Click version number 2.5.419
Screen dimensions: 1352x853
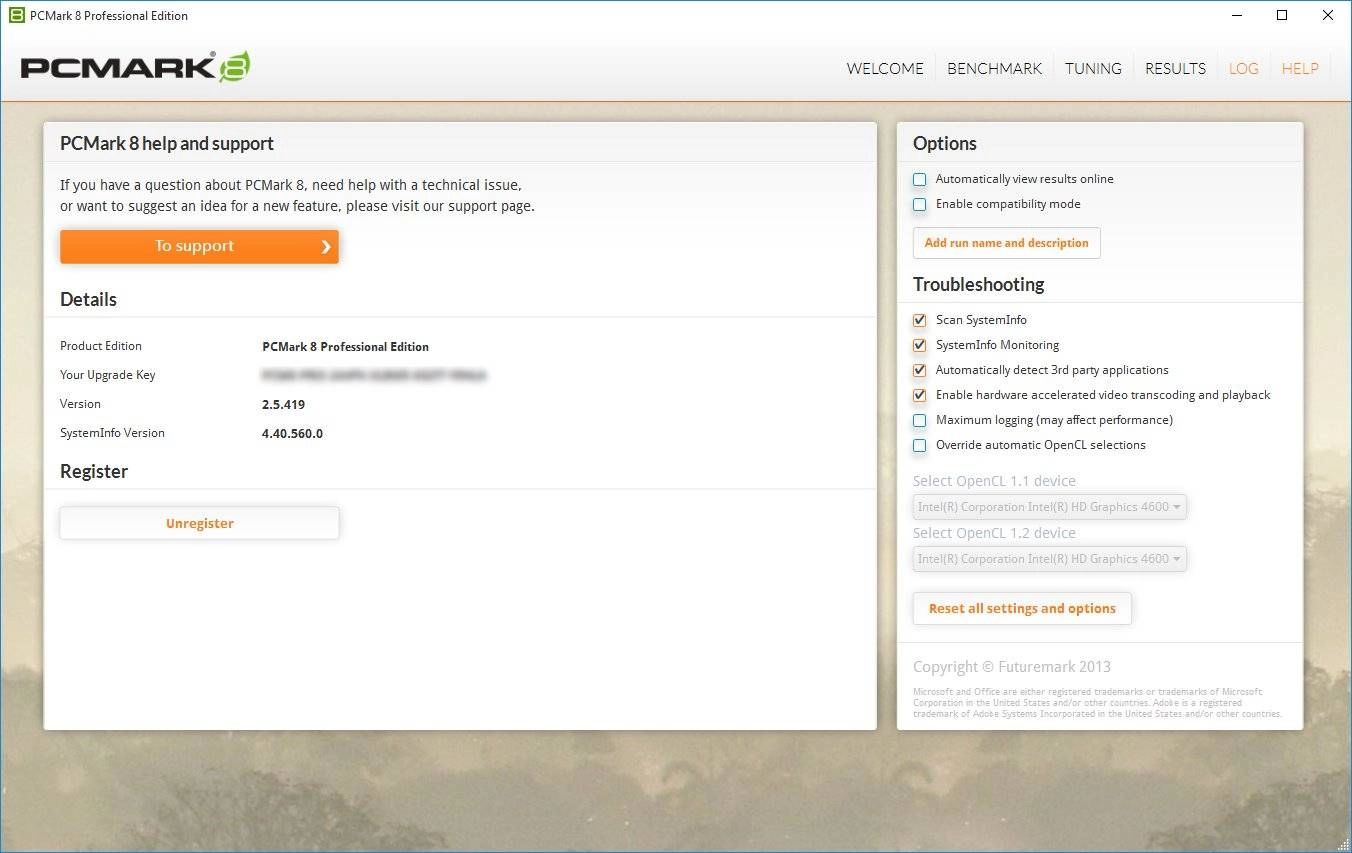pyautogui.click(x=283, y=405)
